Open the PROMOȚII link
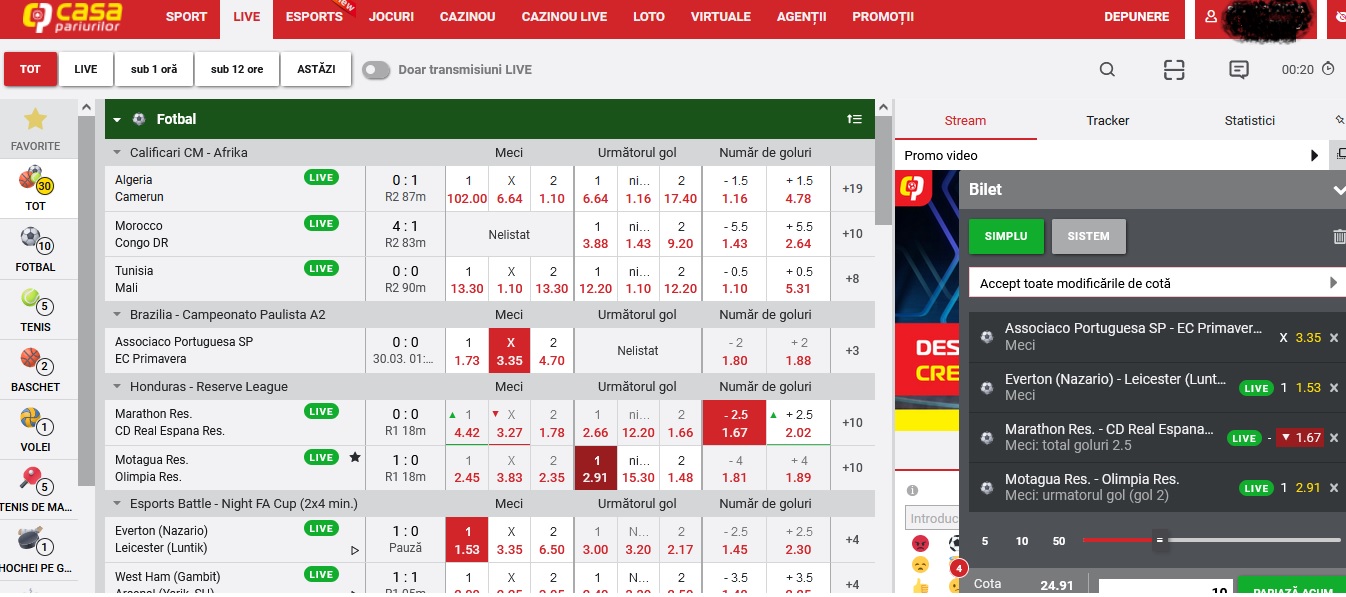 pyautogui.click(x=883, y=17)
